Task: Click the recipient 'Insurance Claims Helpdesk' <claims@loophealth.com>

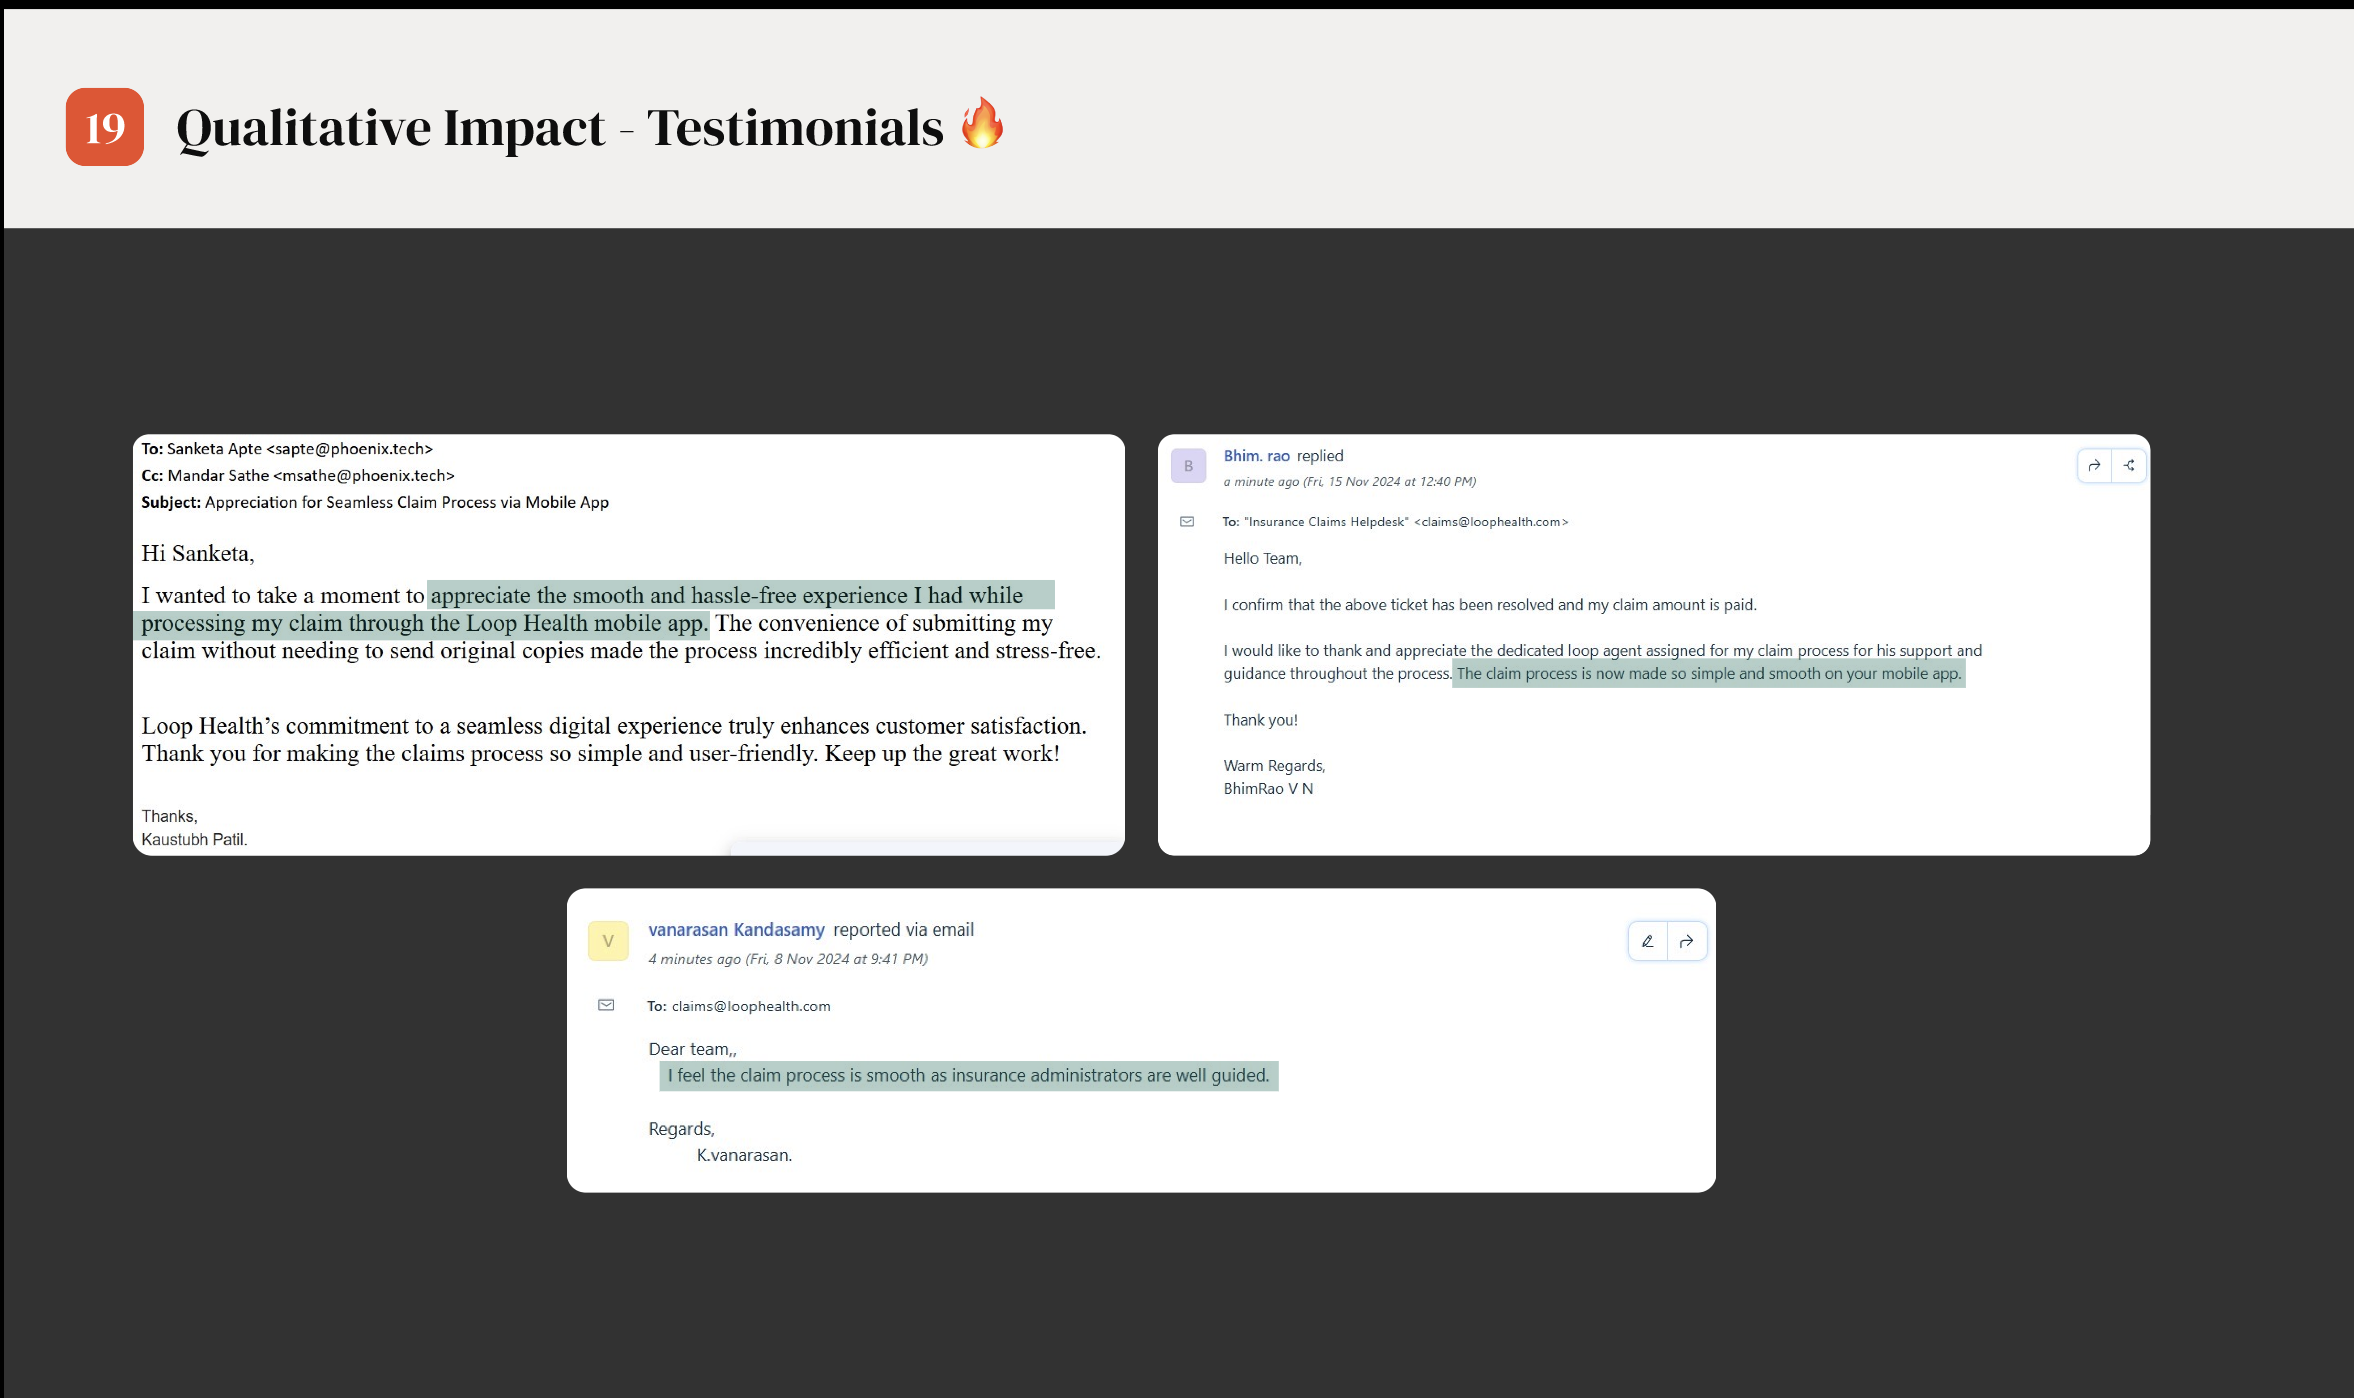Action: click(x=1406, y=522)
